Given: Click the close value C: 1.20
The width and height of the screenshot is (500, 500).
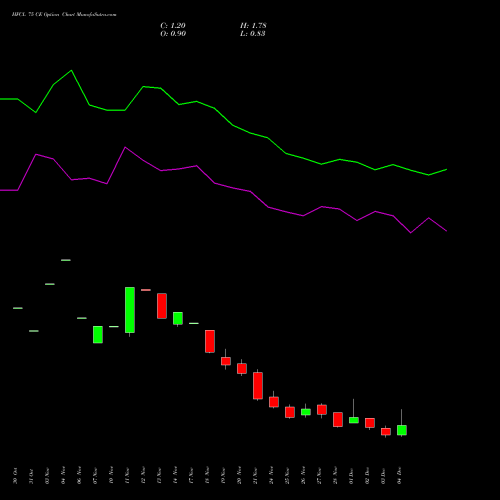Looking at the screenshot, I should [x=173, y=26].
